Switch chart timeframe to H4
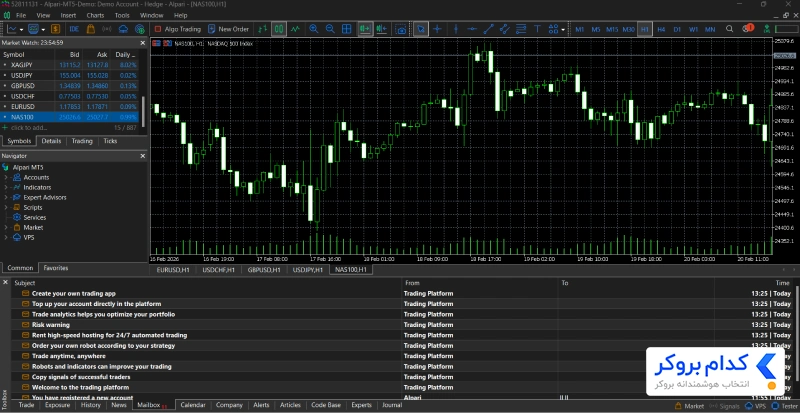The width and height of the screenshot is (800, 413). pos(661,30)
